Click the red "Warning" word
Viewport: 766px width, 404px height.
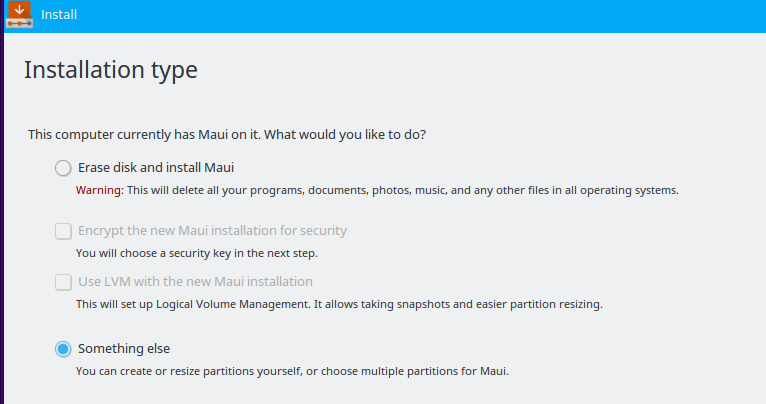[x=99, y=190]
